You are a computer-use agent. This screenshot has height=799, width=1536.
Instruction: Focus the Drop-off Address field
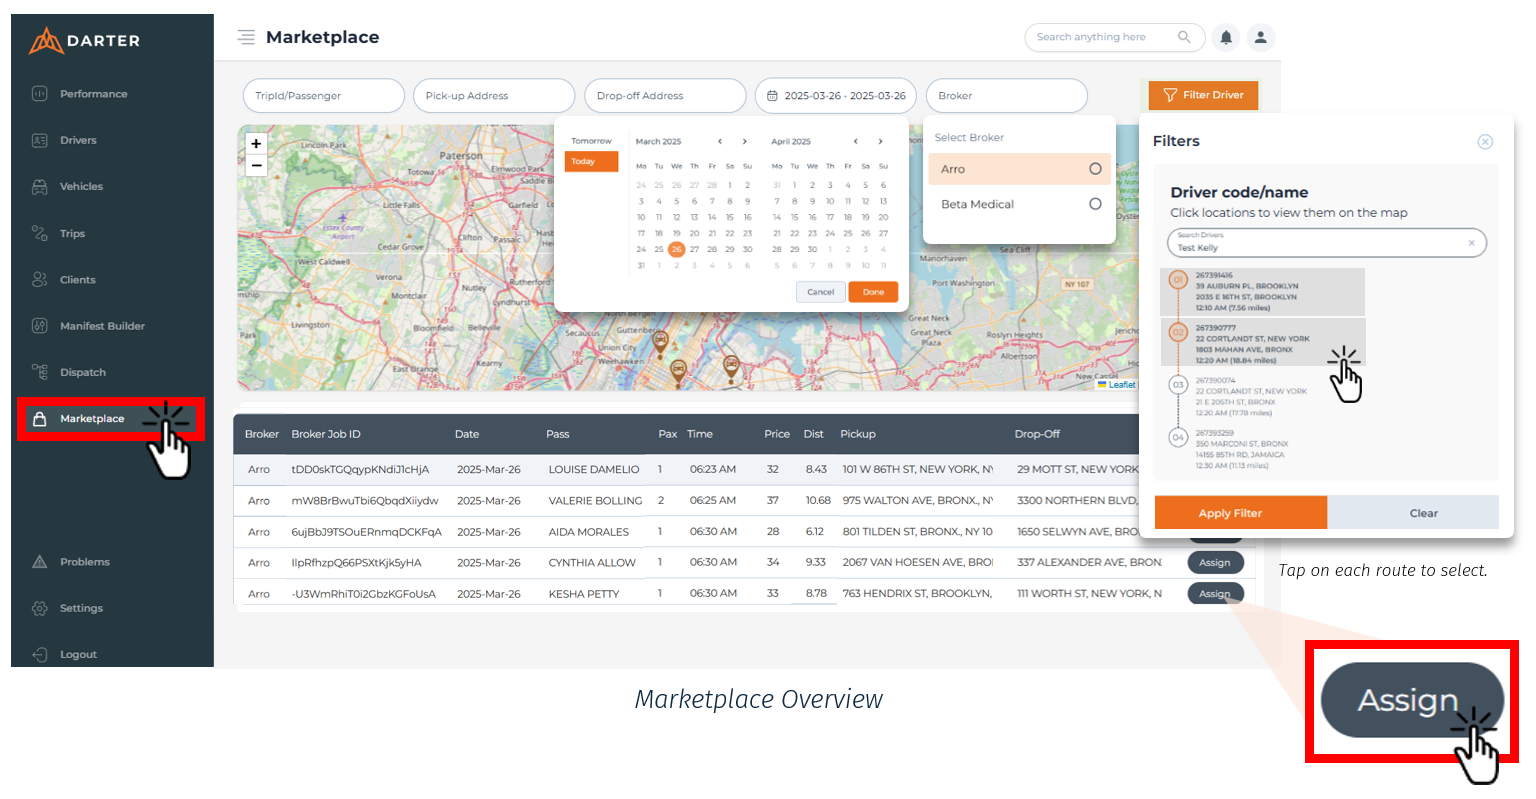click(665, 96)
